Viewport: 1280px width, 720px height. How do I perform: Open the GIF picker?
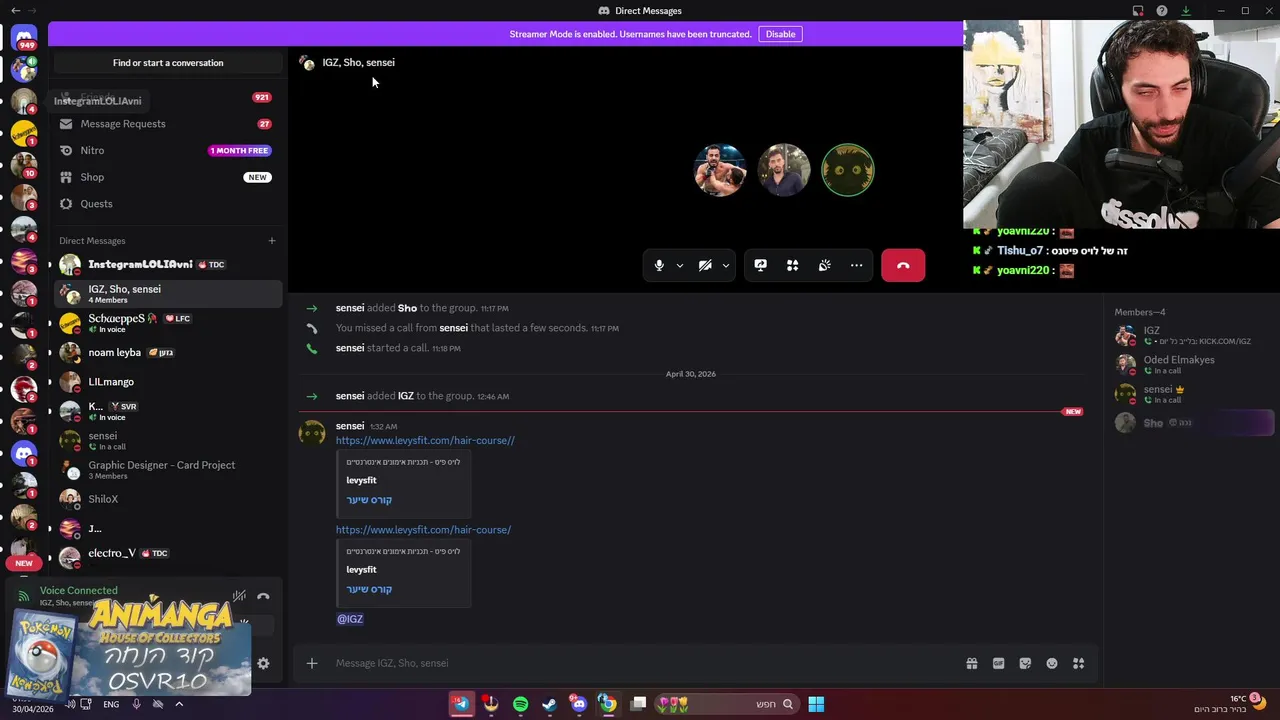click(x=998, y=663)
